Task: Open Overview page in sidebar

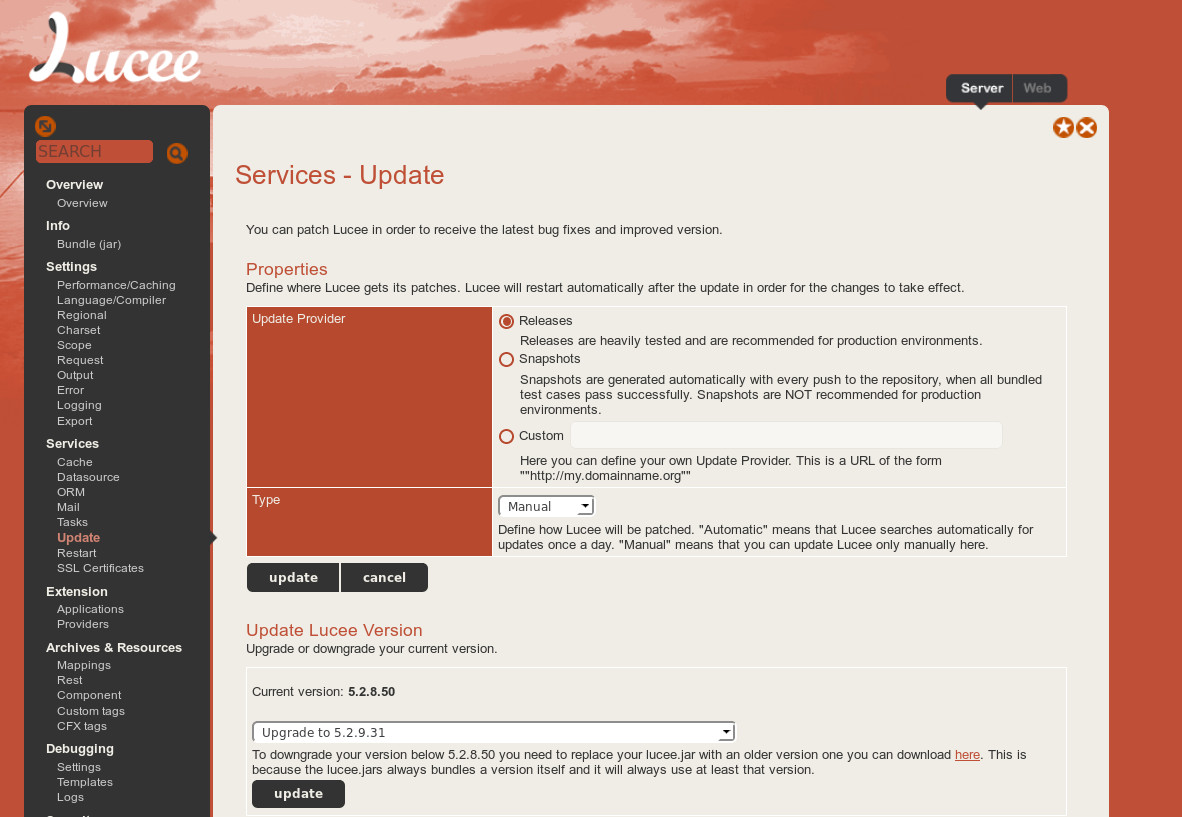Action: (82, 203)
